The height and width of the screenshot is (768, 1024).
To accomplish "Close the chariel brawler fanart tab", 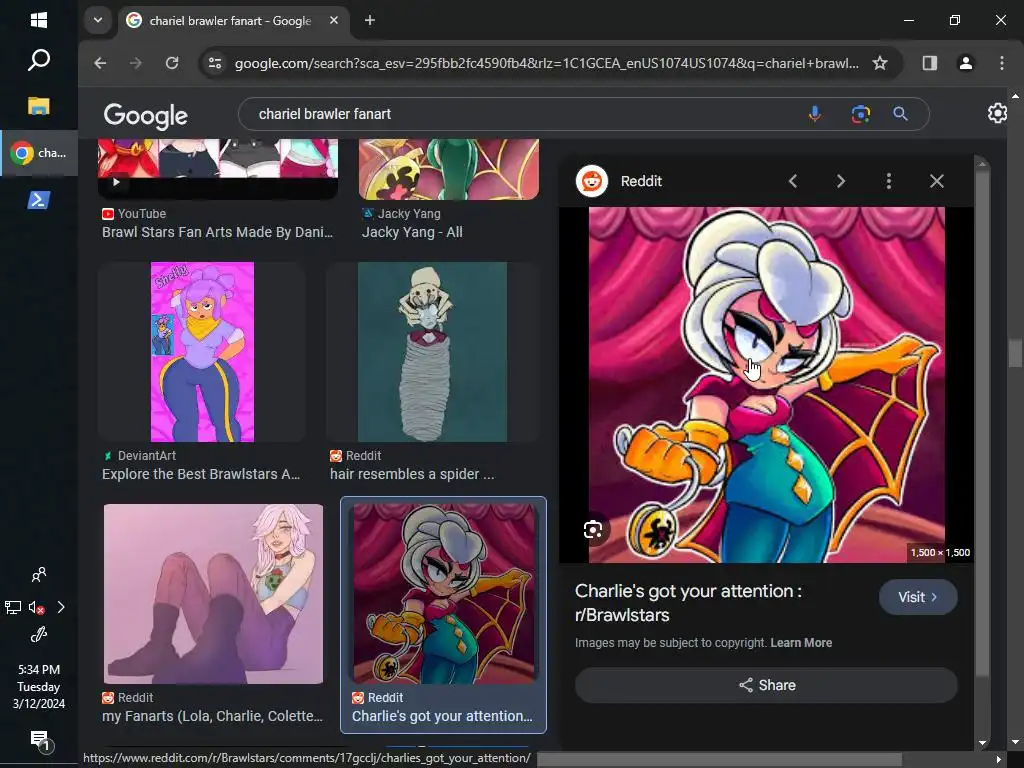I will click(x=334, y=20).
